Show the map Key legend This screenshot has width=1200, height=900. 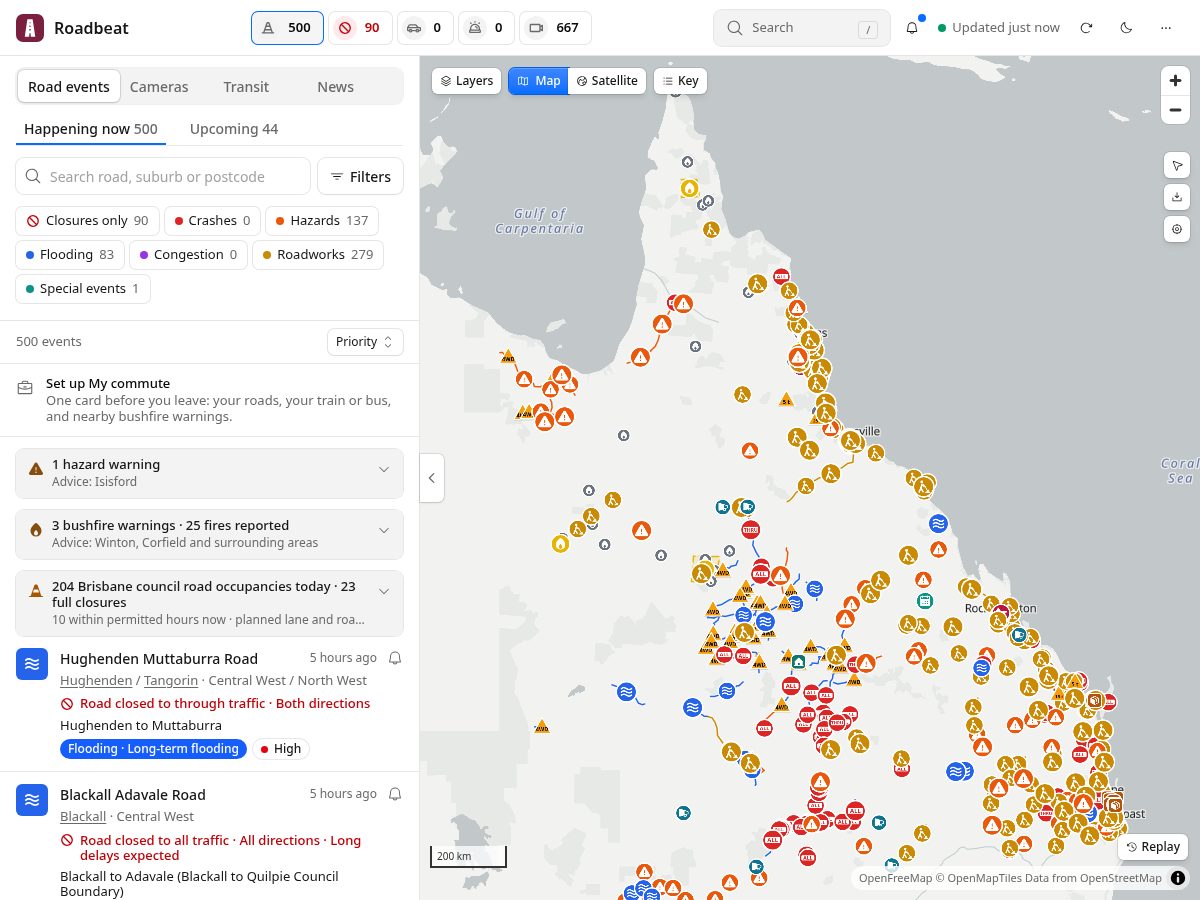(680, 81)
